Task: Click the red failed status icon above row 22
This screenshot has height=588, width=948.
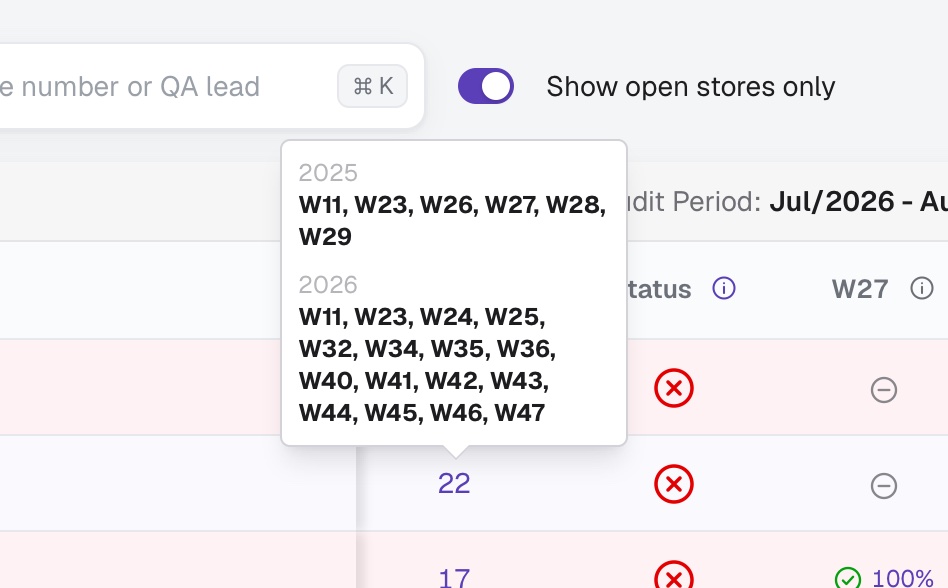Action: (x=674, y=388)
